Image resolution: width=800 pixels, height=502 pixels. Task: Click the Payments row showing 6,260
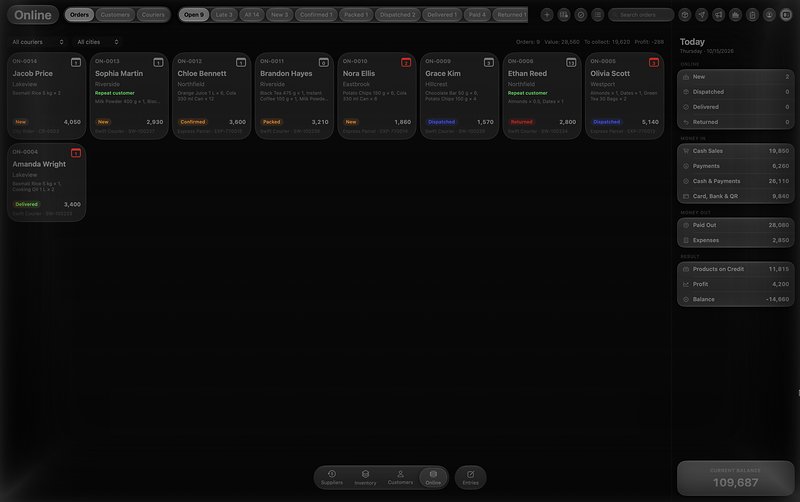[735, 166]
